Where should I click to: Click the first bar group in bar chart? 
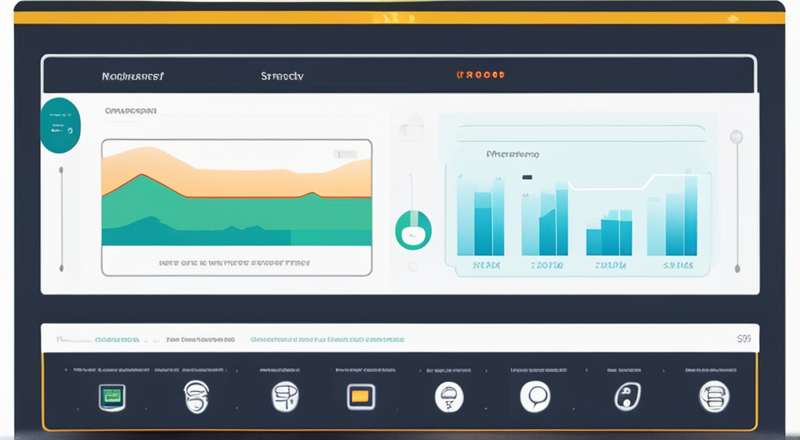tap(481, 217)
